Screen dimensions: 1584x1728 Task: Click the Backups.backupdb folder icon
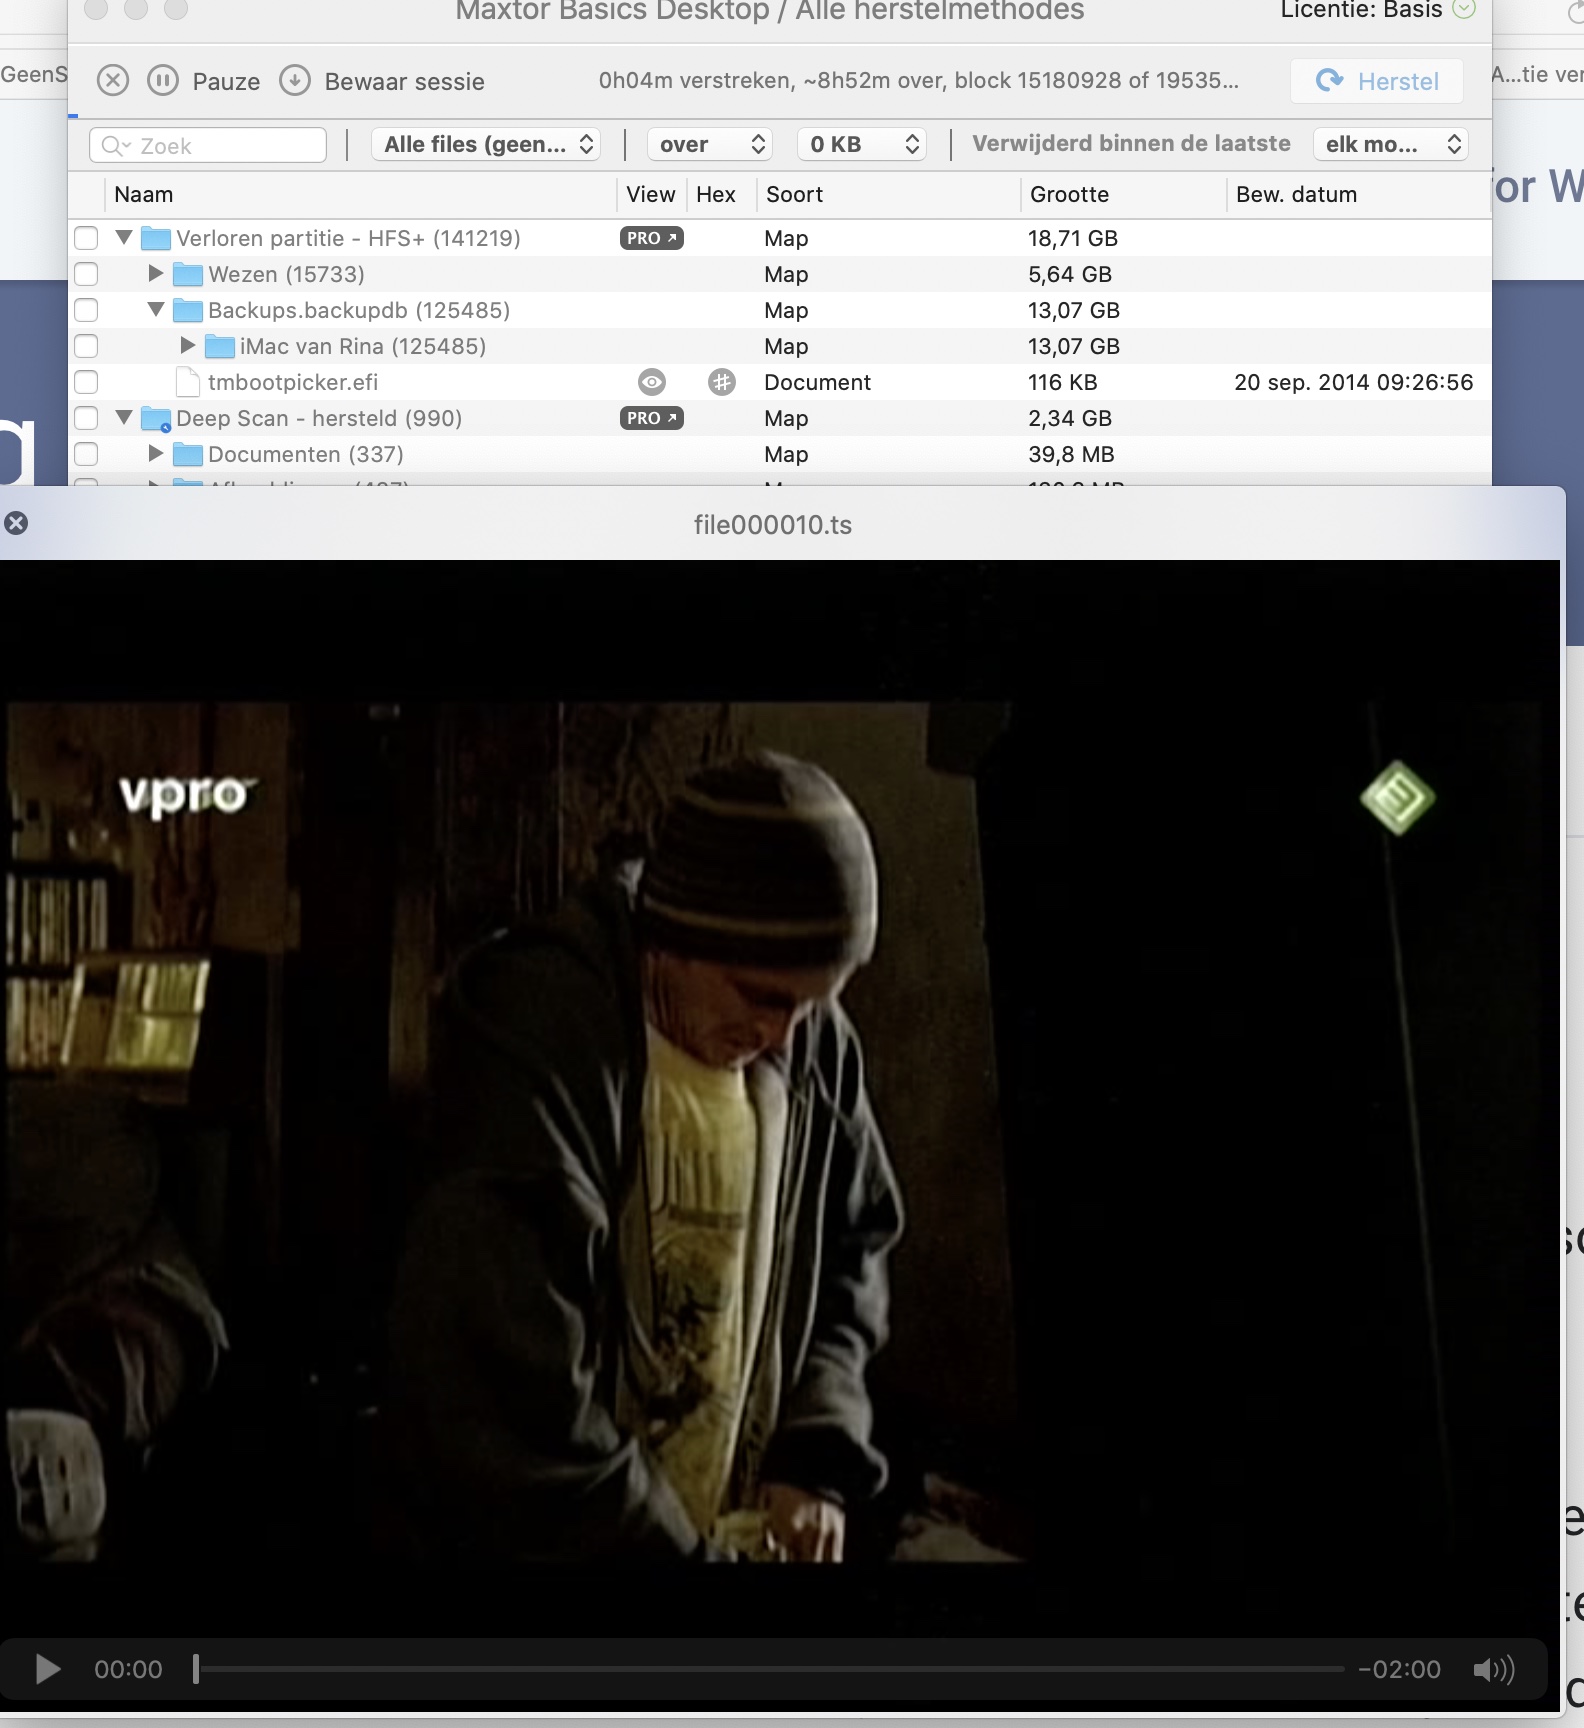[188, 310]
